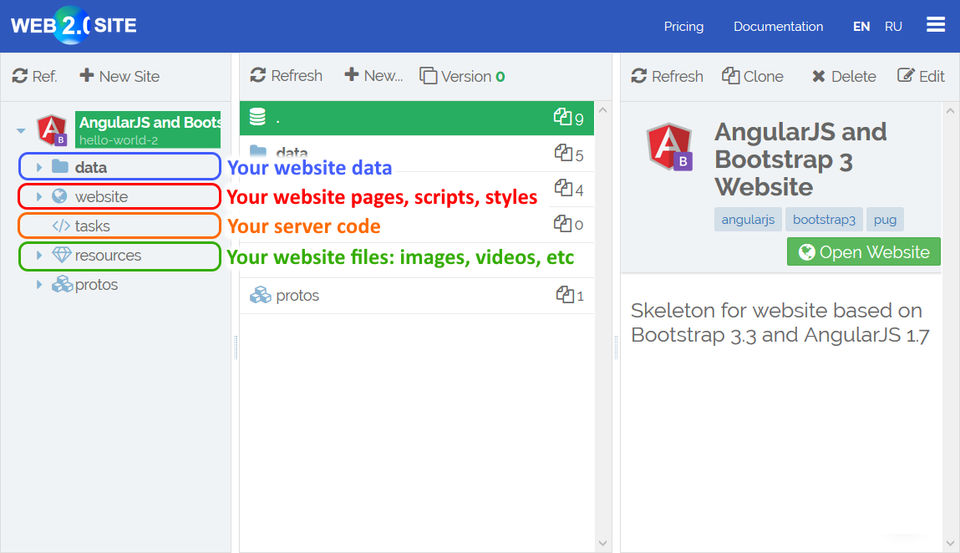Click the details panel scroll down arrow
Image resolution: width=960 pixels, height=553 pixels.
(950, 543)
